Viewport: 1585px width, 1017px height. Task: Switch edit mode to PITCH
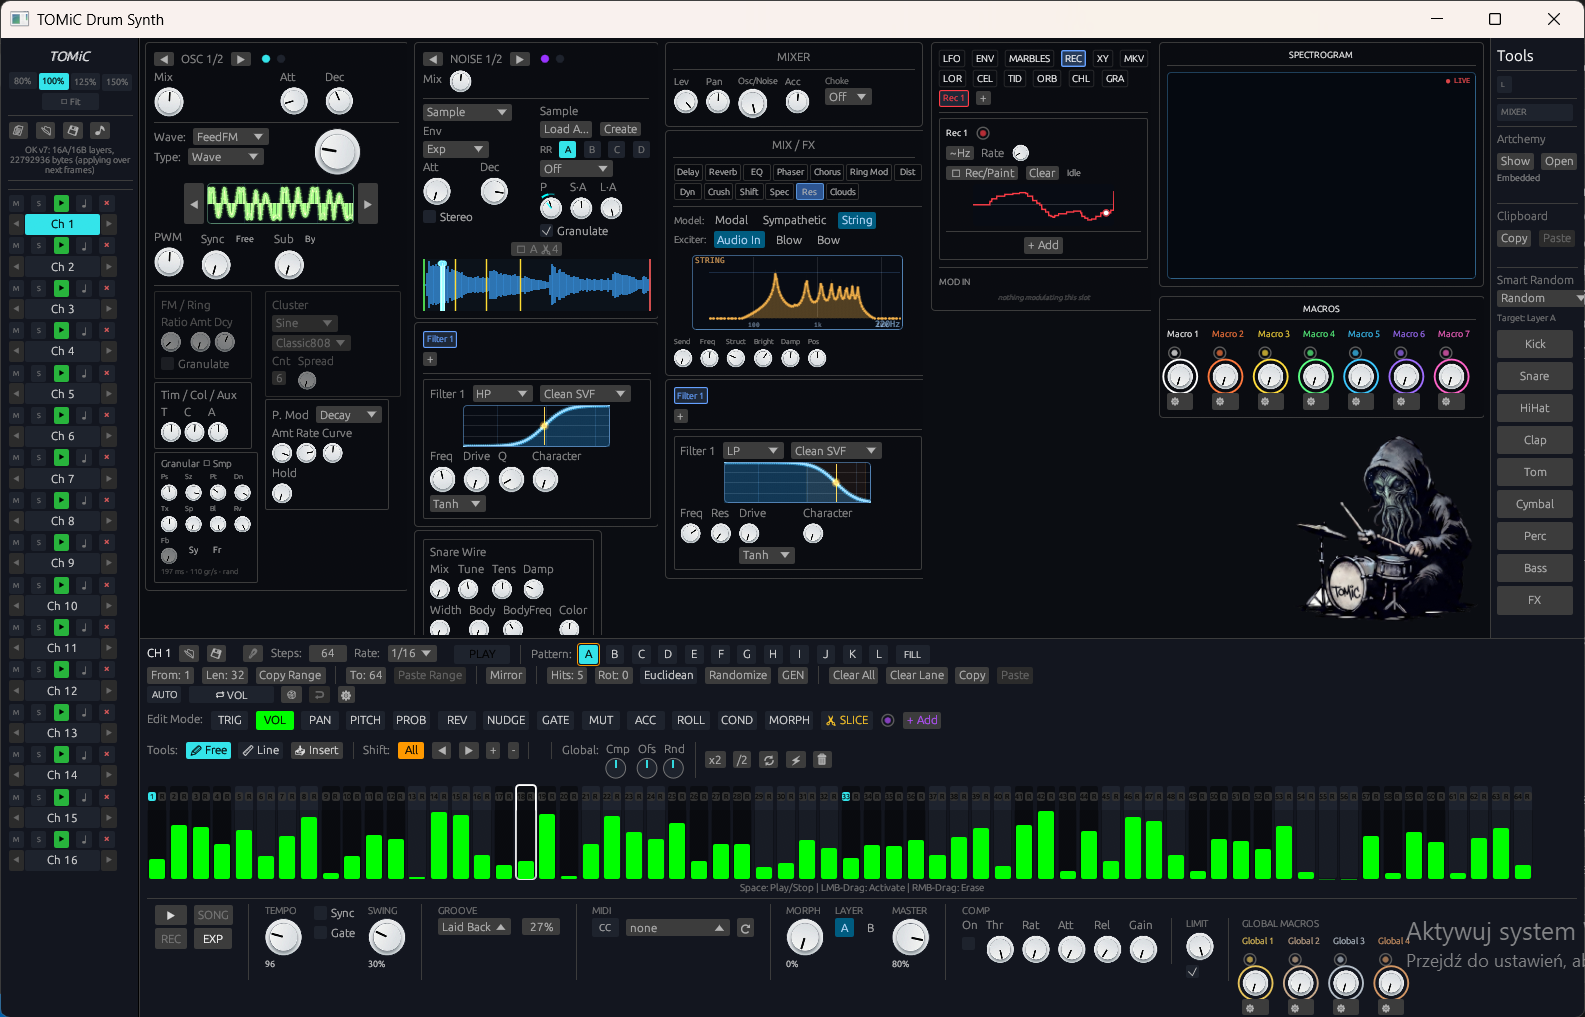tap(365, 720)
